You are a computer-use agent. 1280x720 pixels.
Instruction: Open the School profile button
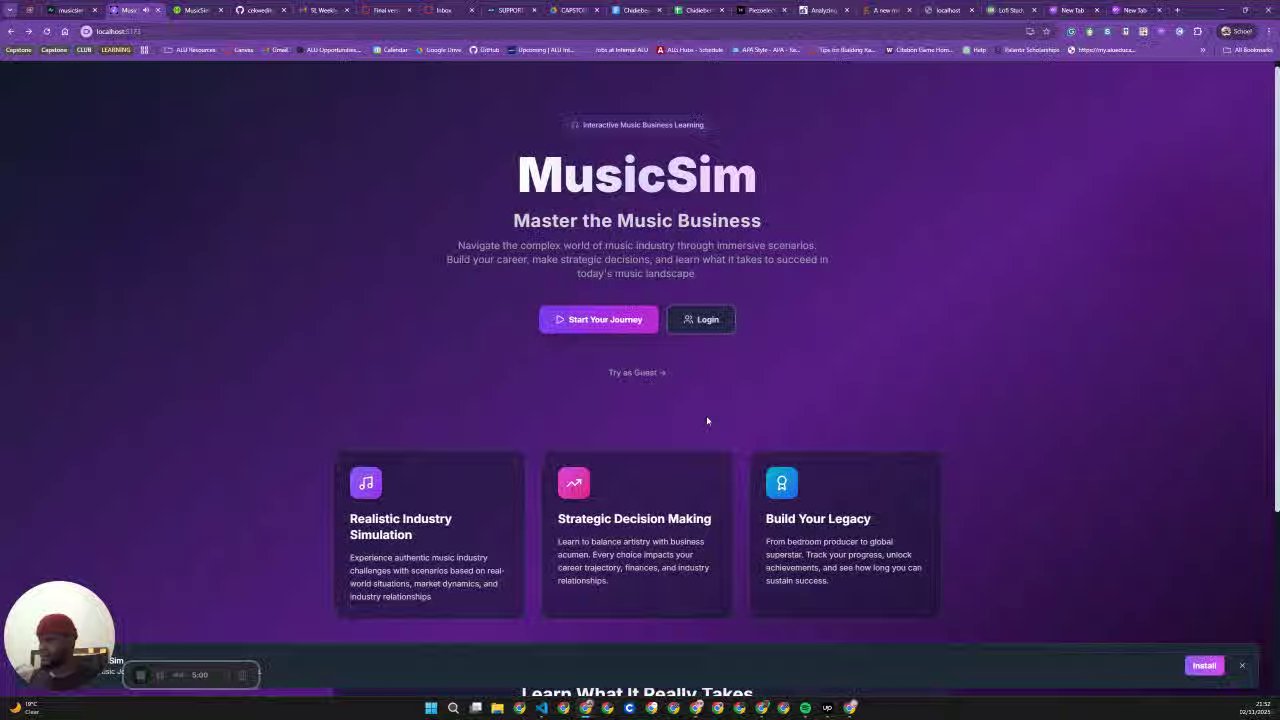[x=1237, y=31]
